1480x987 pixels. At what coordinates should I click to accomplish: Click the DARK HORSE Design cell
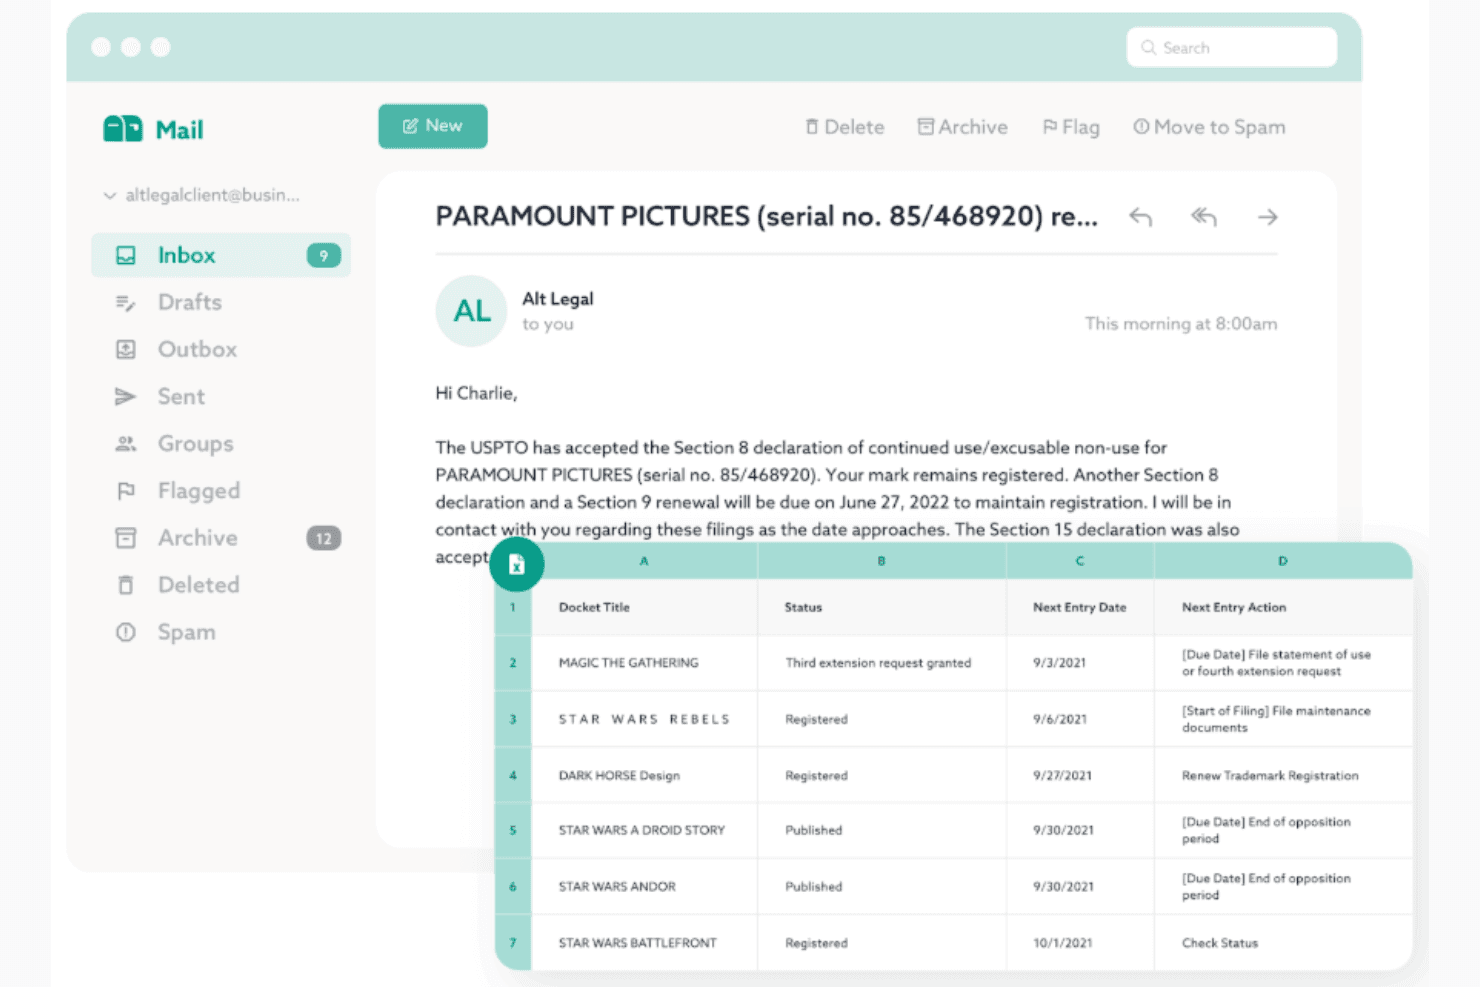[x=644, y=775]
